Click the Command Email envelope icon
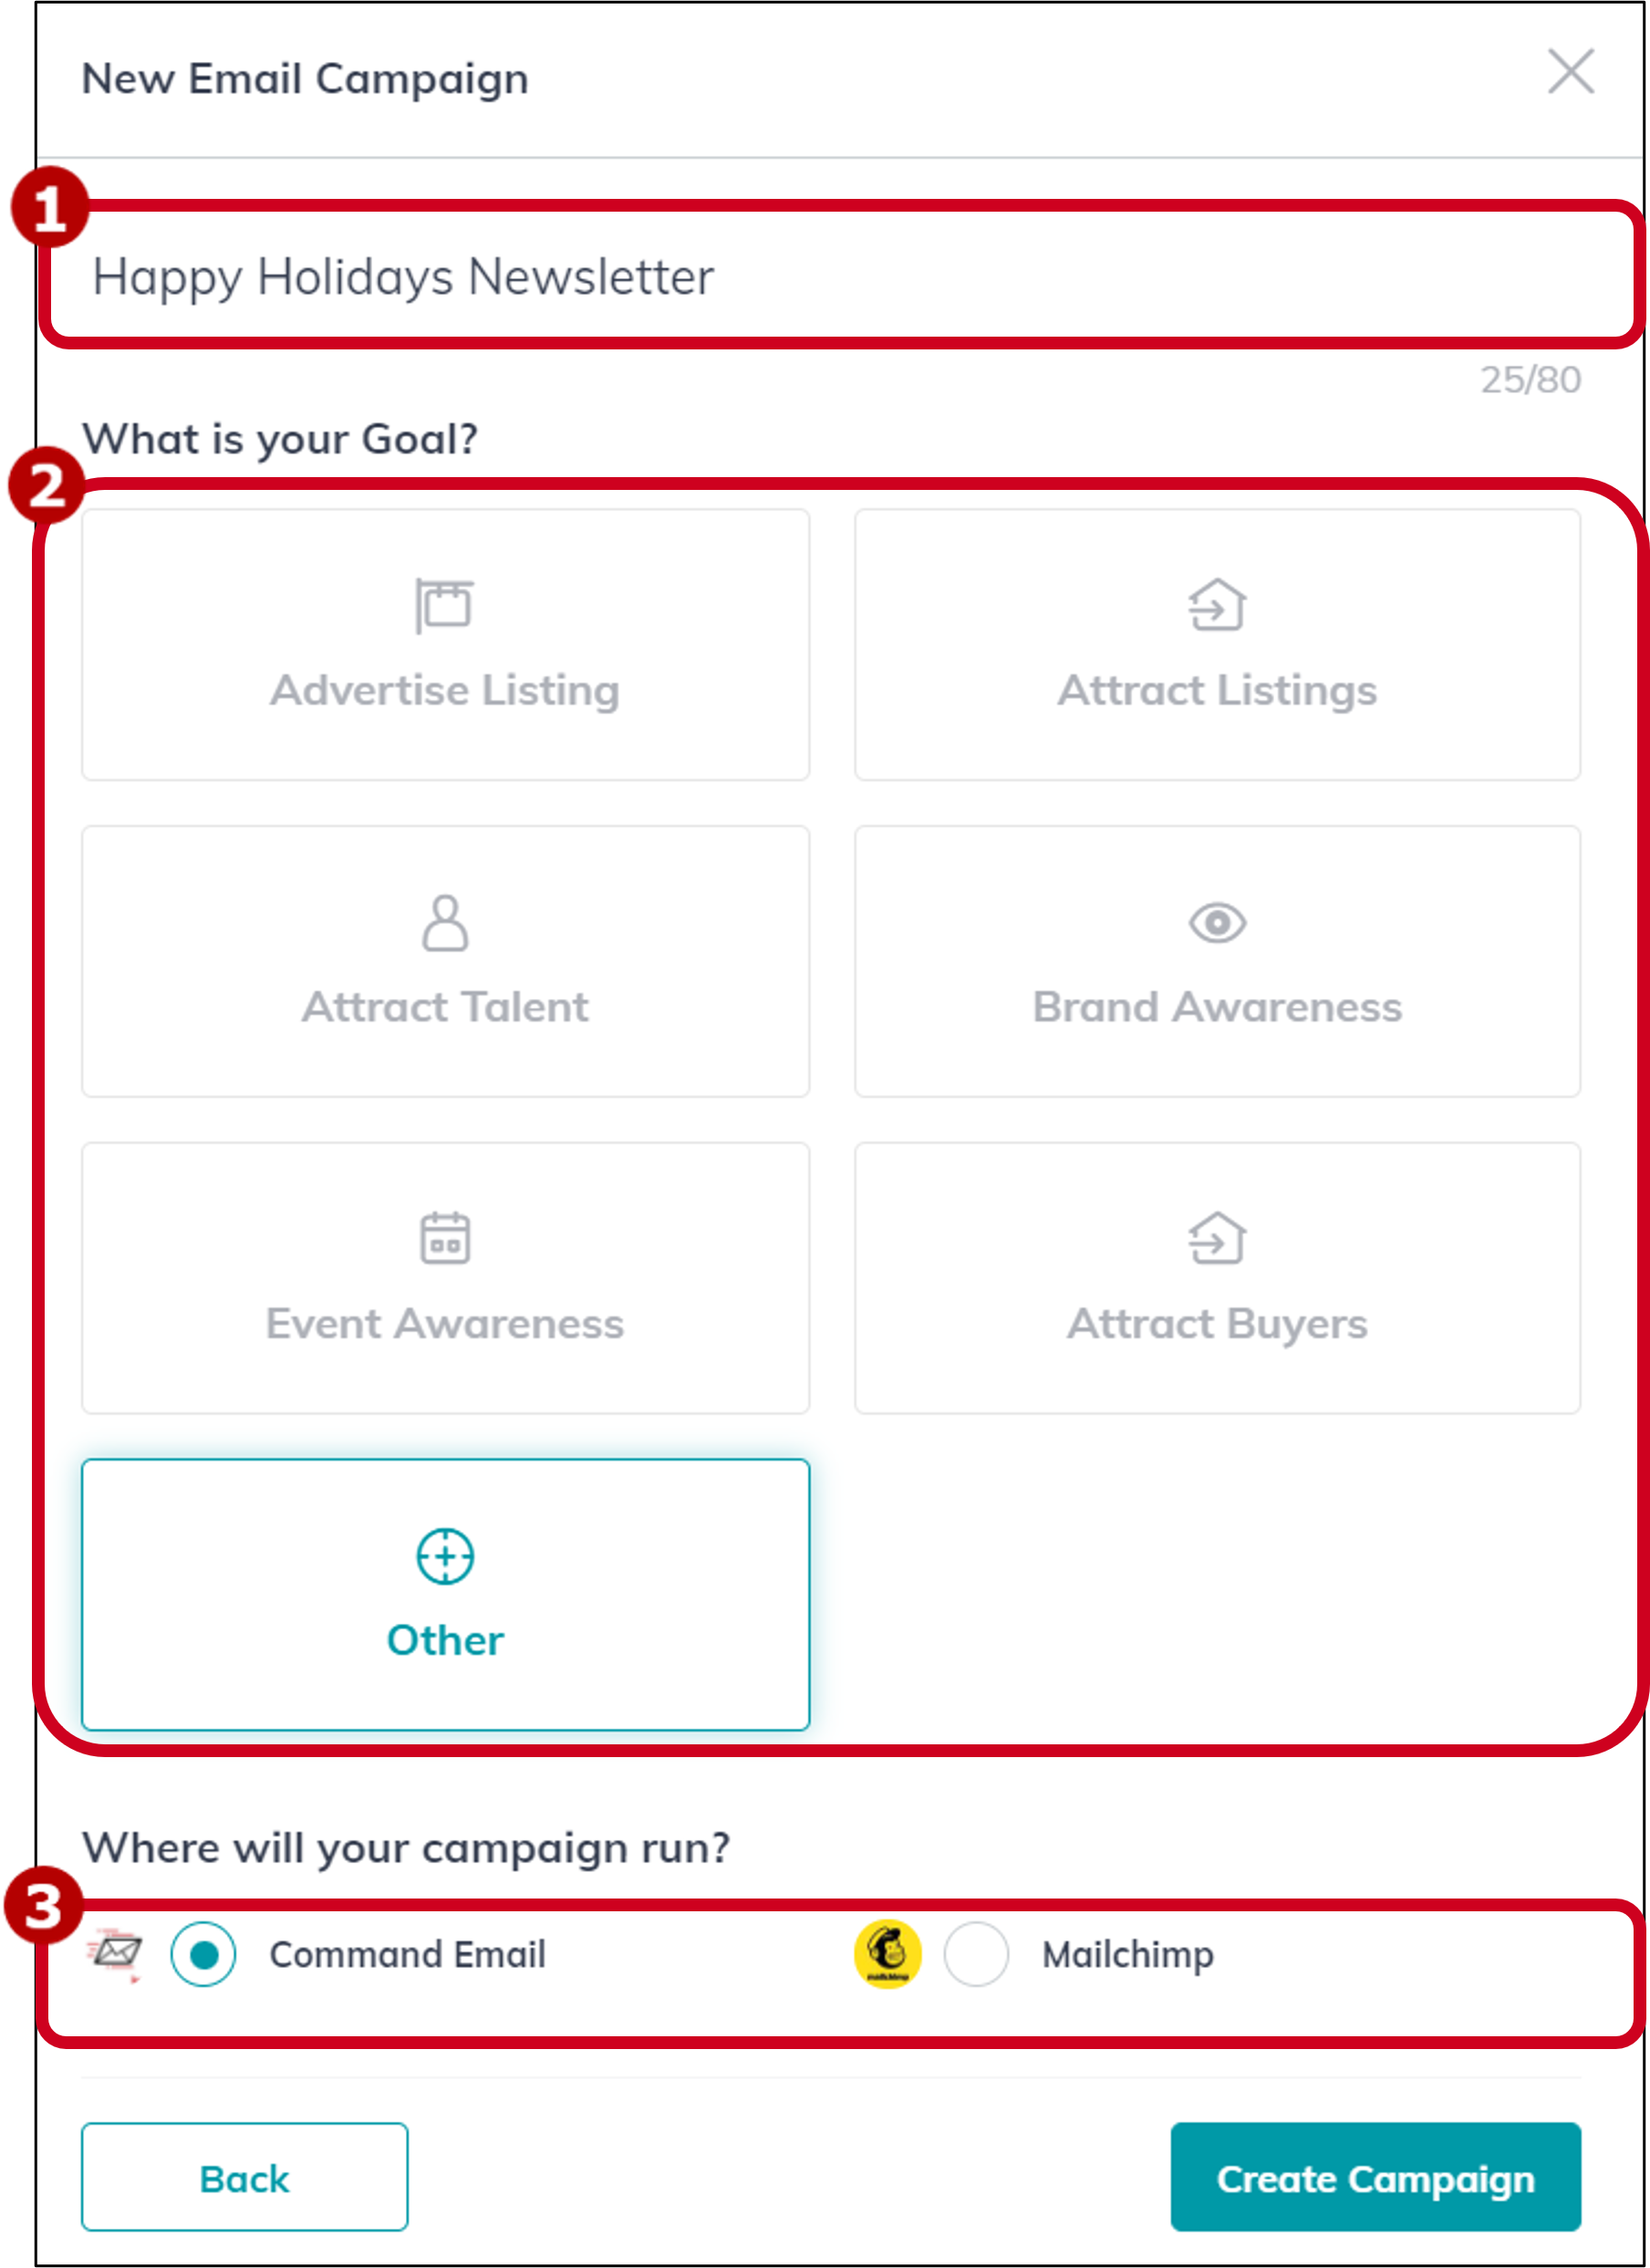The width and height of the screenshot is (1650, 2268). (116, 1952)
